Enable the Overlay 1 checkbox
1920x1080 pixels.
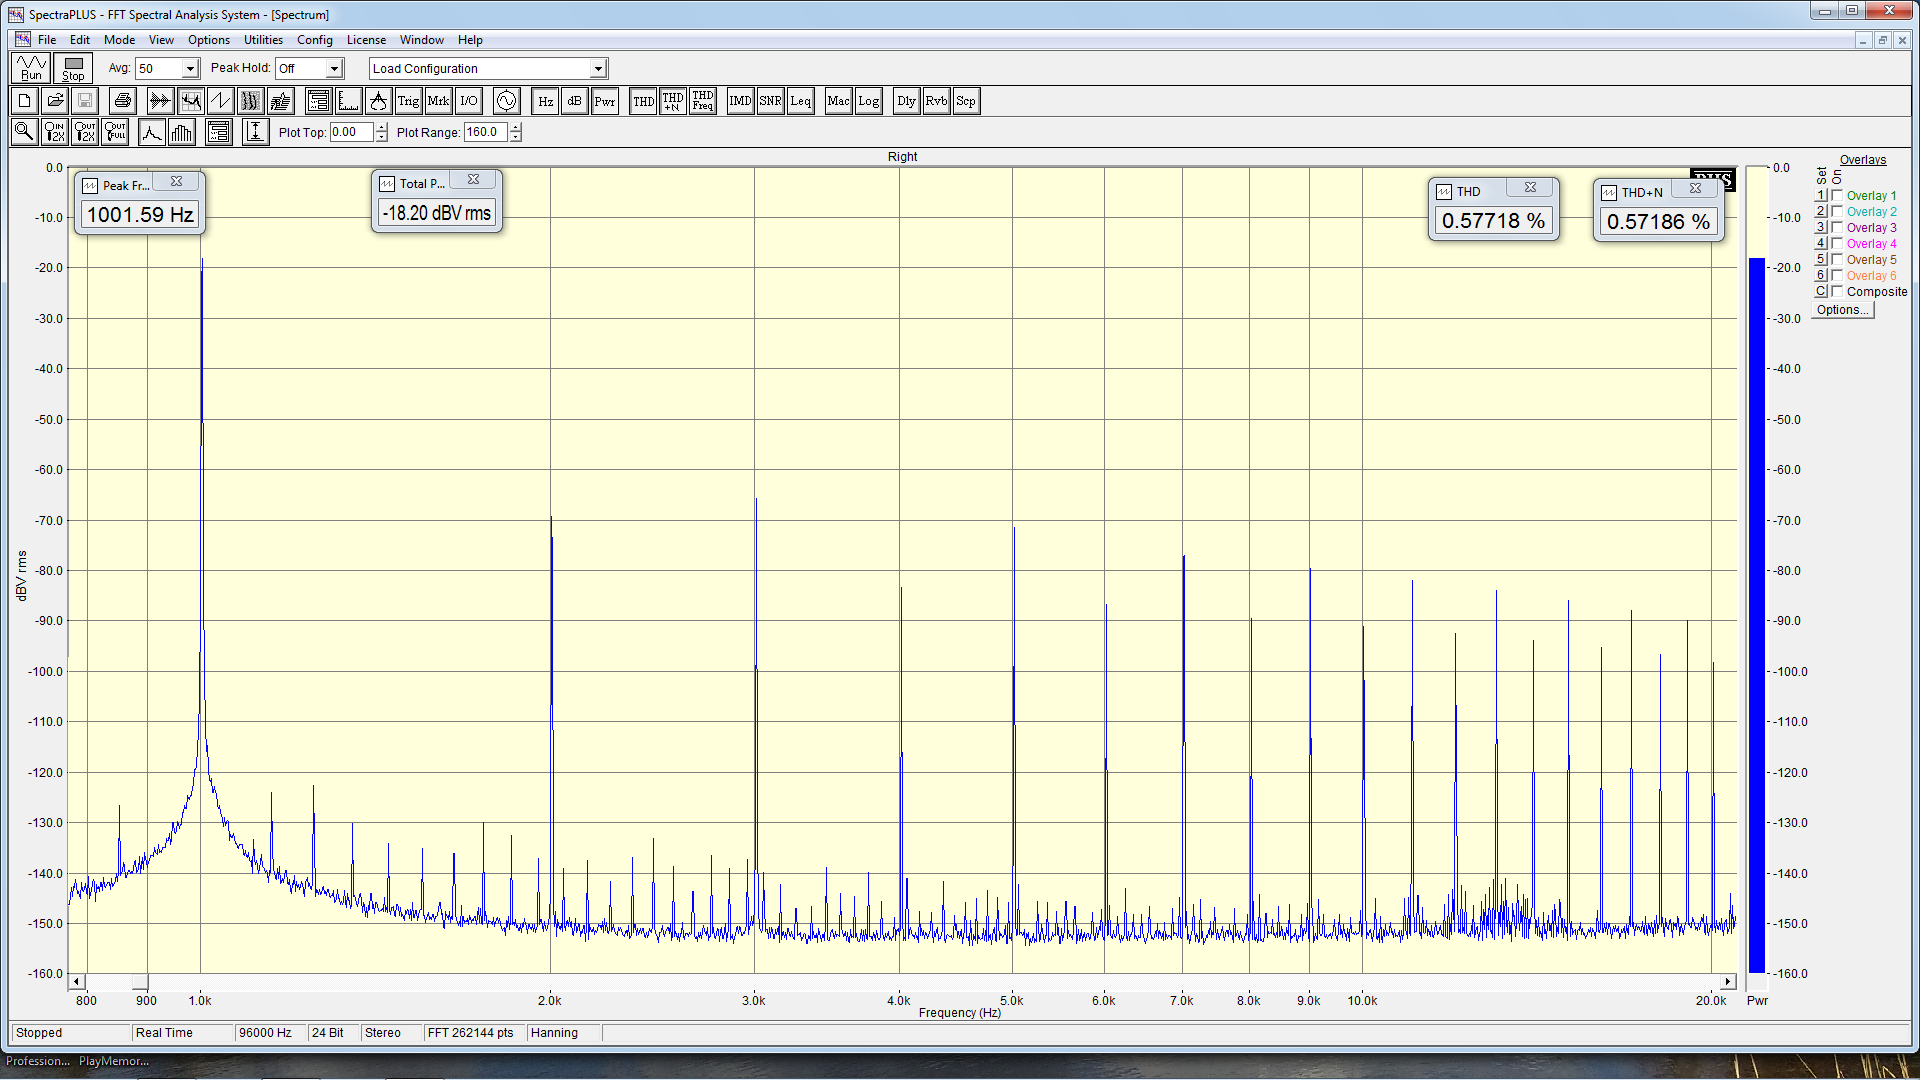1837,196
